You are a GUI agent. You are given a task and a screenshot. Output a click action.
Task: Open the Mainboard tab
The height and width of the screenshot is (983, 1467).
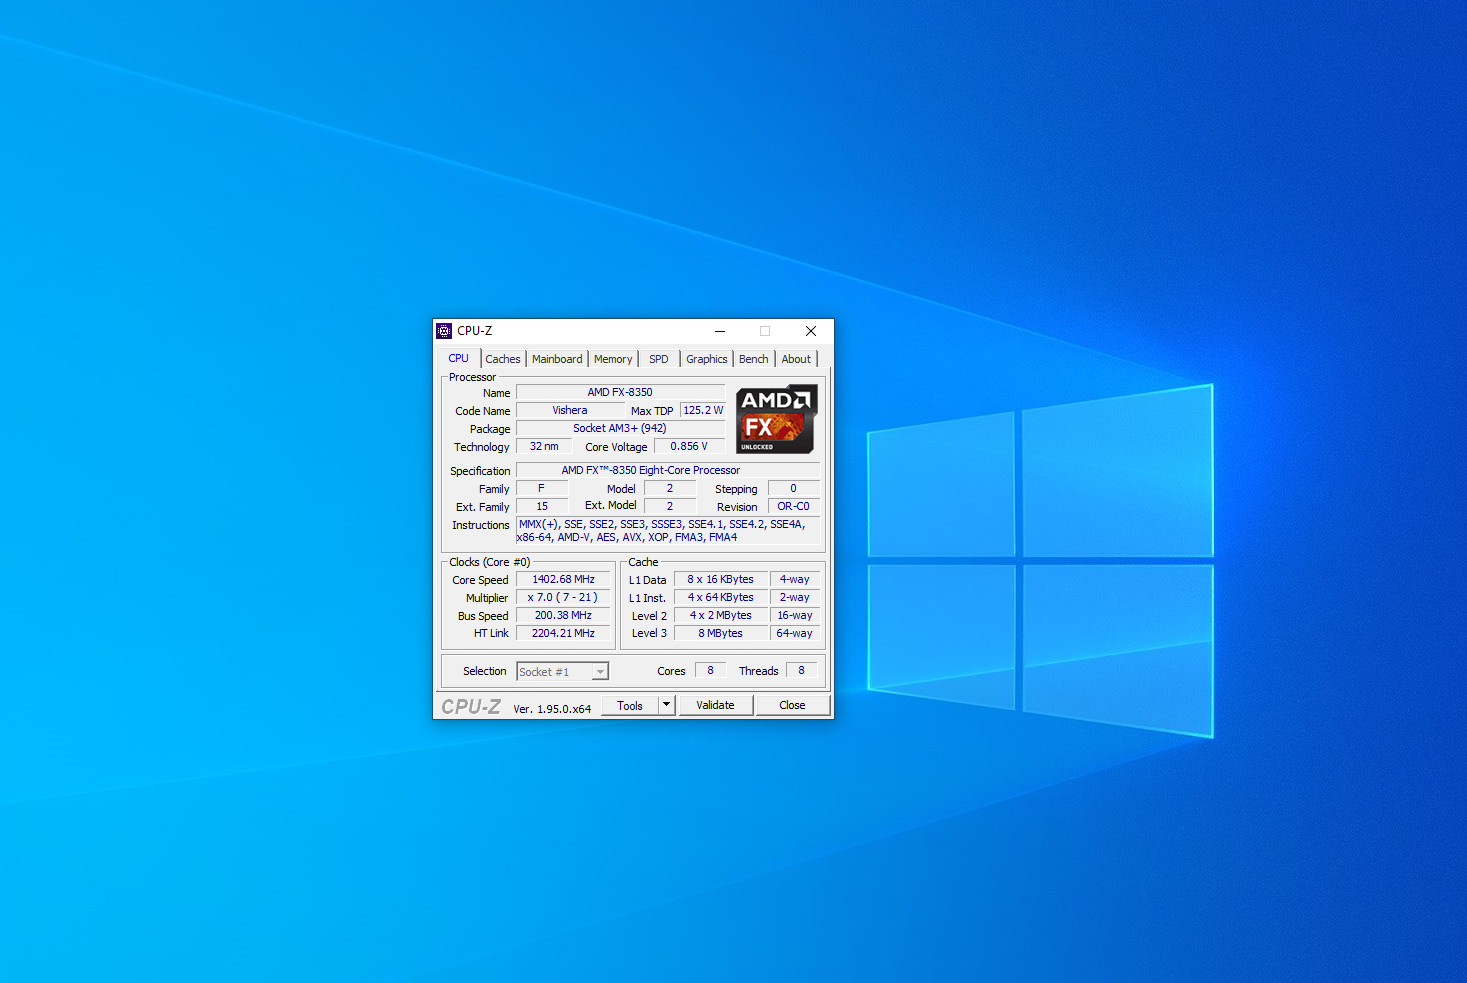point(557,359)
